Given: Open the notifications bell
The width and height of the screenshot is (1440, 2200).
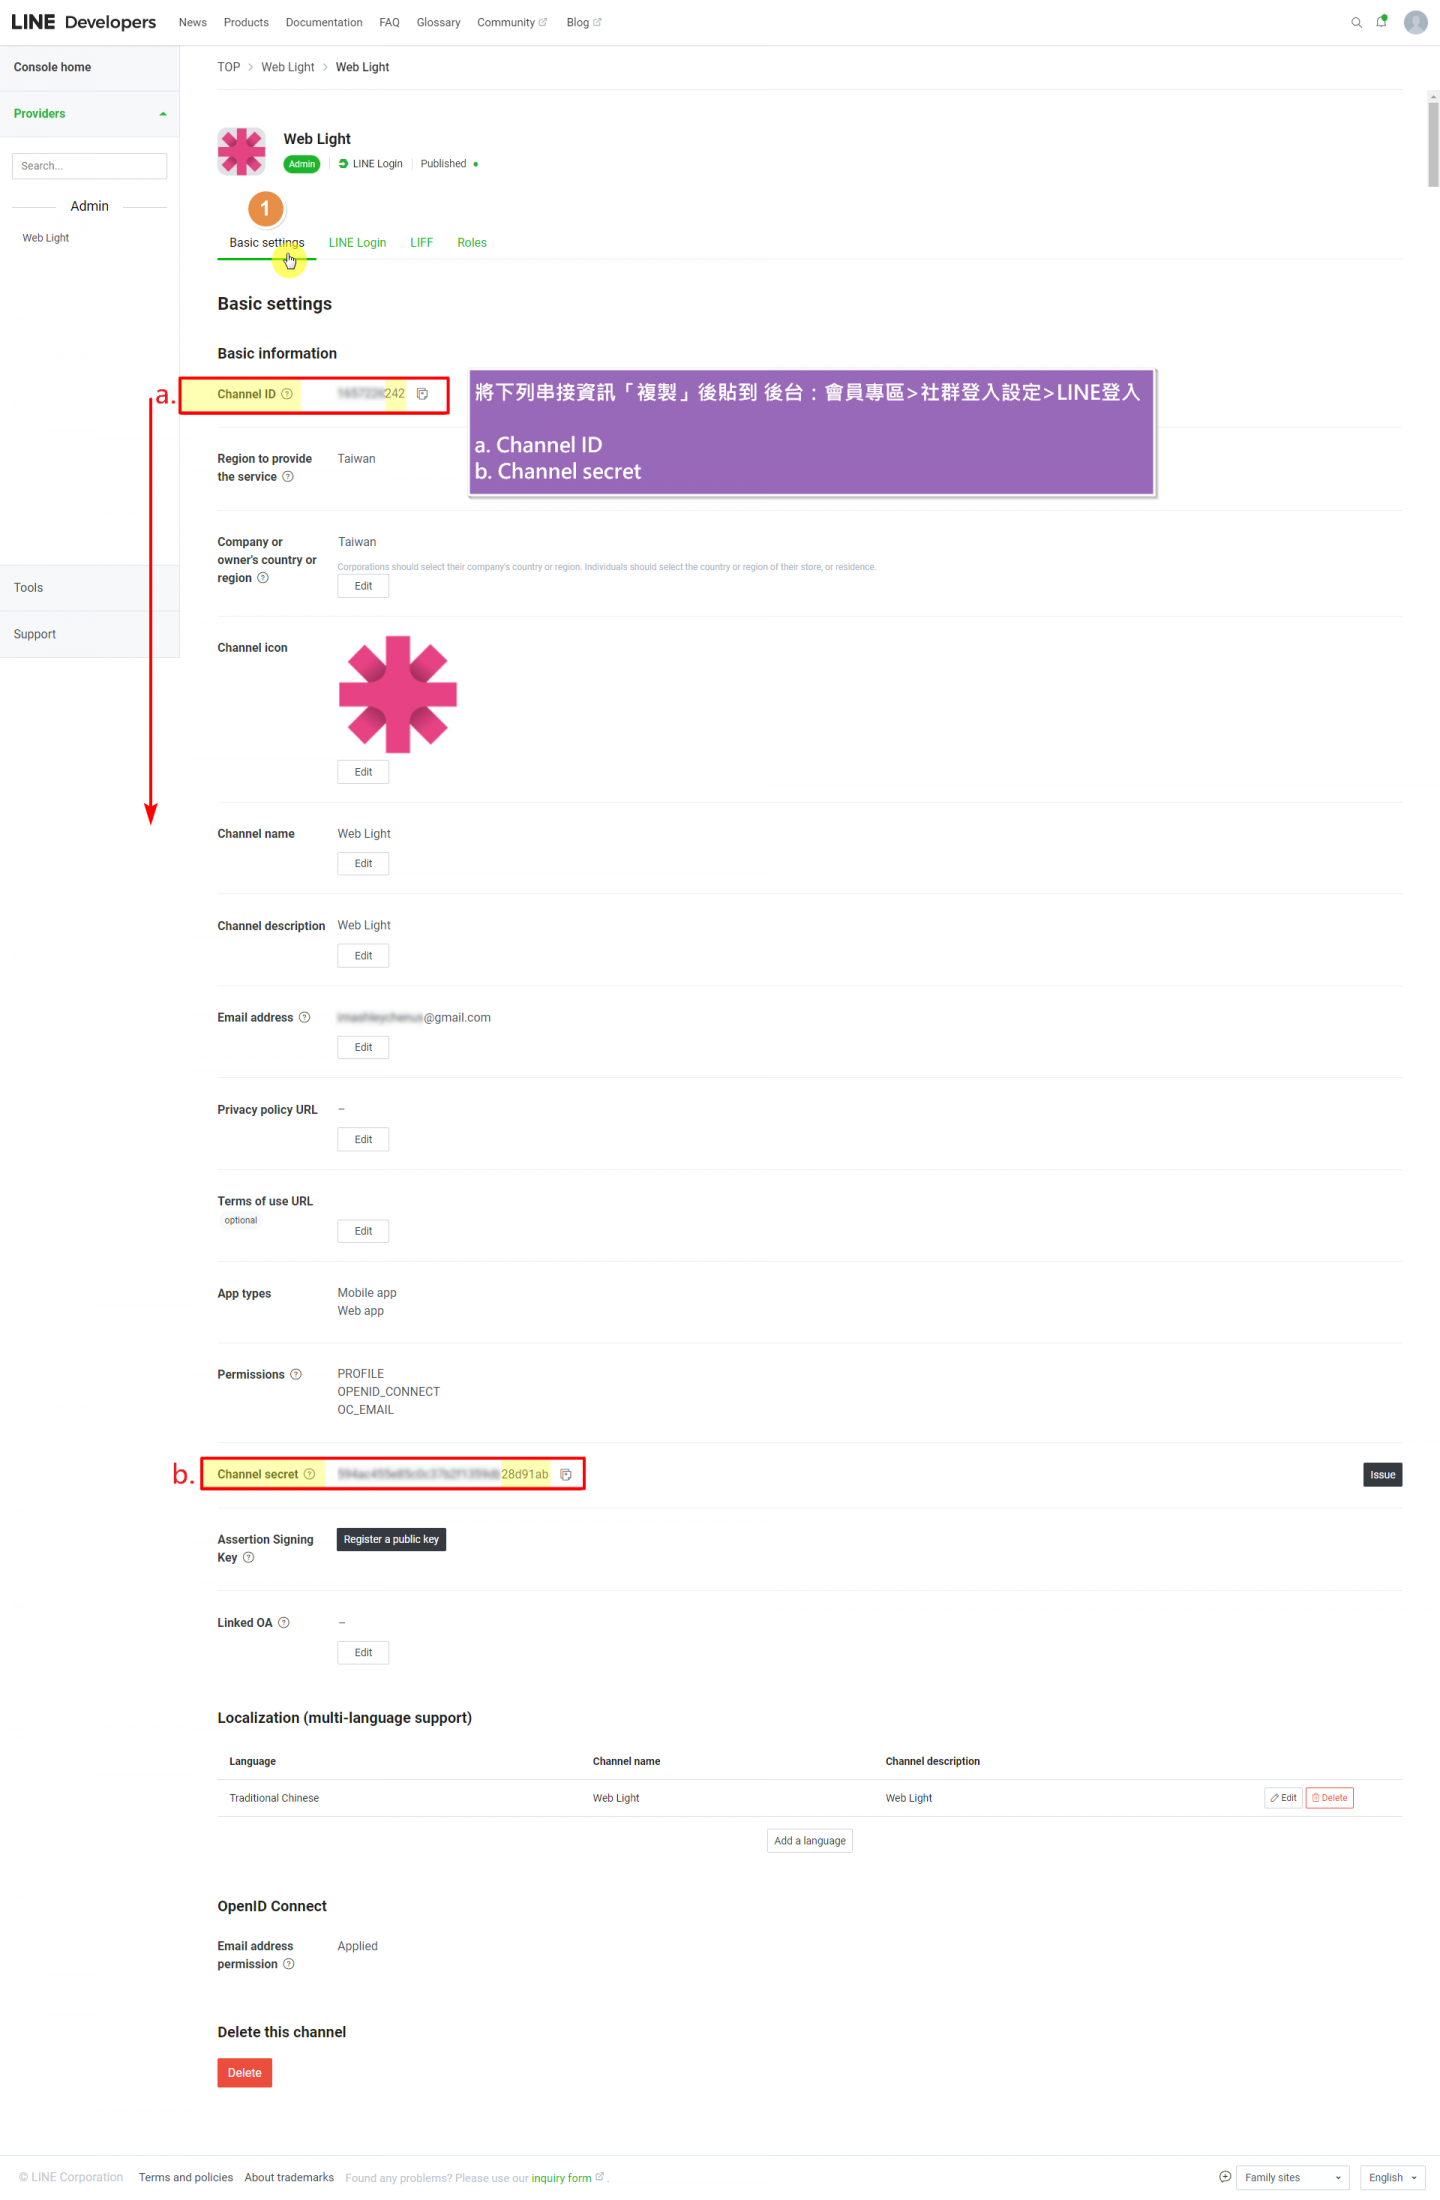Looking at the screenshot, I should coord(1382,22).
